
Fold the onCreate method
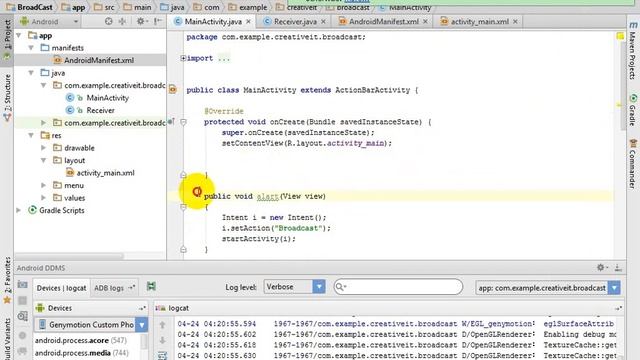(183, 122)
